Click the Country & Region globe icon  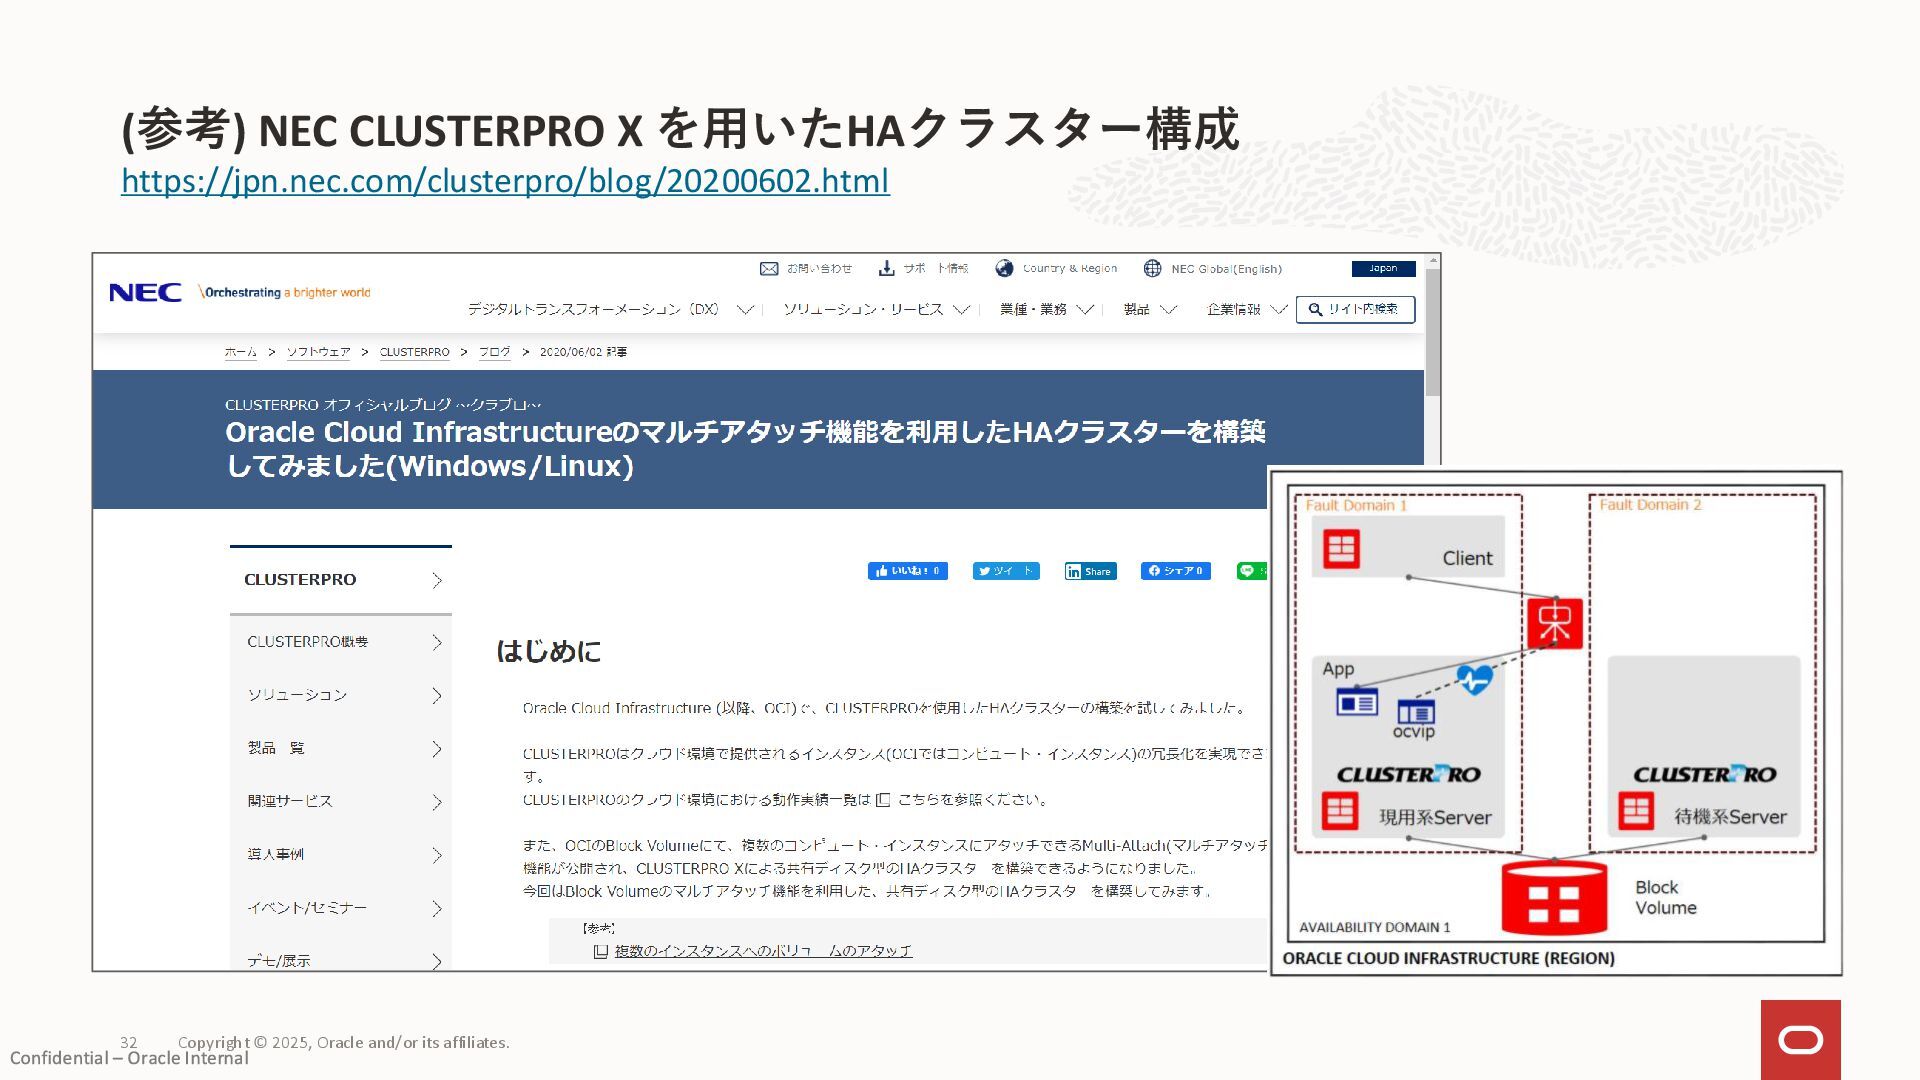point(1004,268)
